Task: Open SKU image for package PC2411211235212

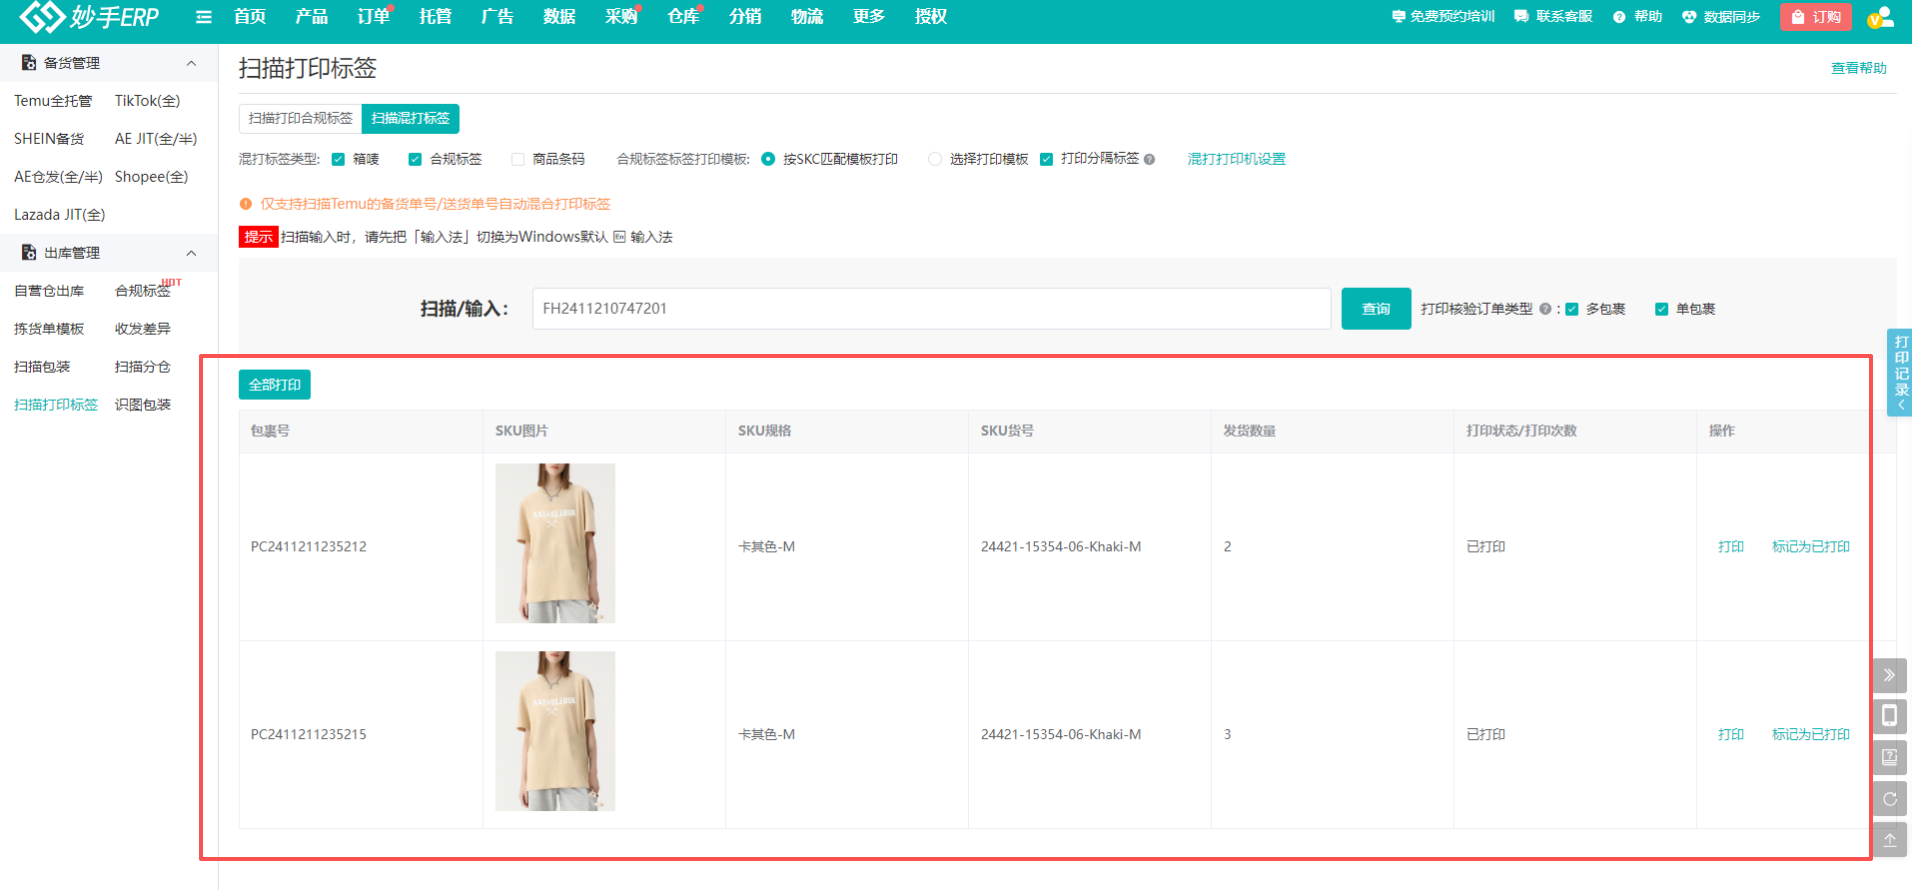Action: 555,543
